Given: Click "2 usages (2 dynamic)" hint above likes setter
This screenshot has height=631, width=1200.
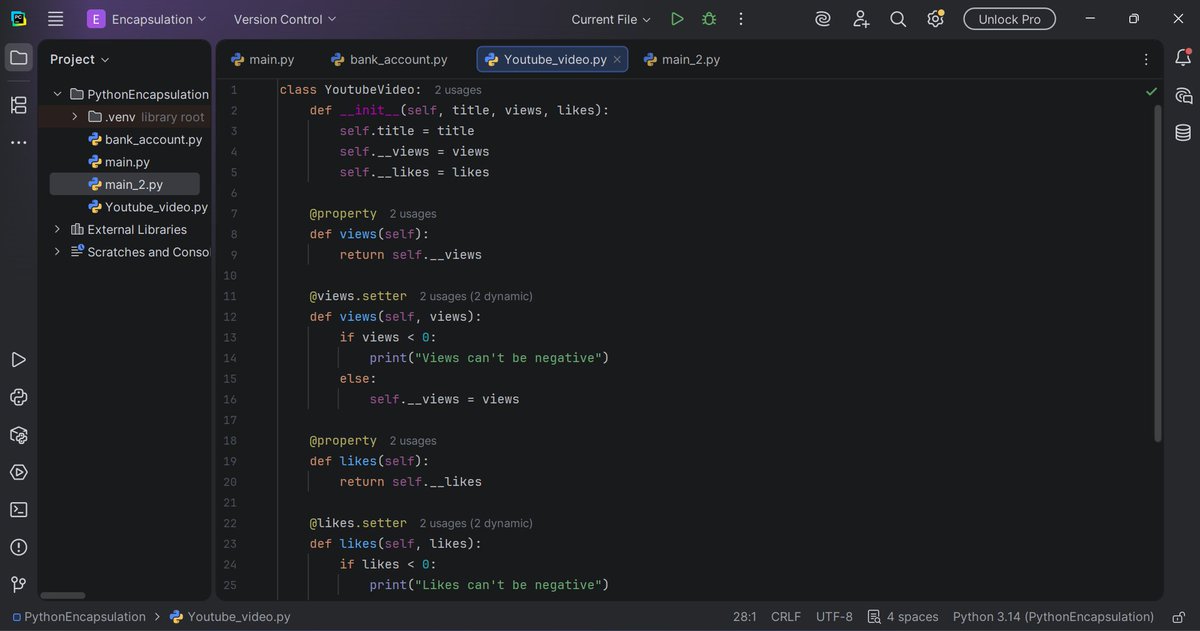Looking at the screenshot, I should click(476, 523).
